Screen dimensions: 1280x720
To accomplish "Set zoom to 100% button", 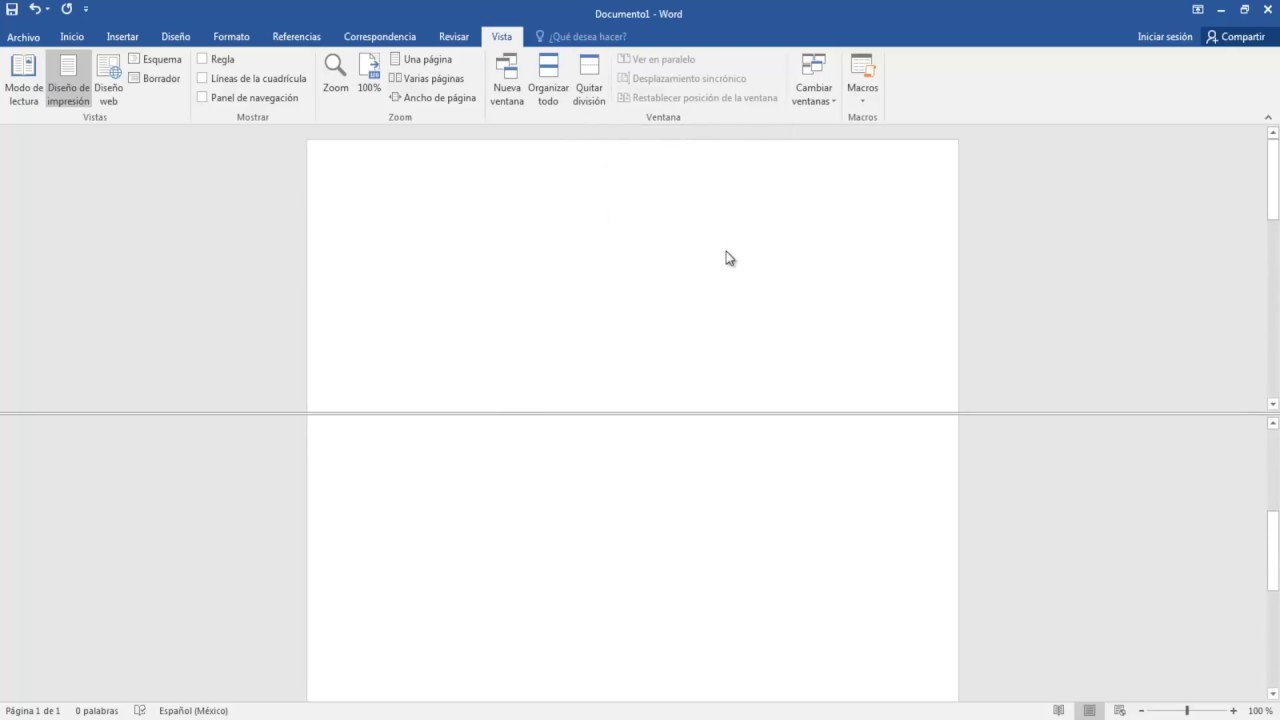I will pyautogui.click(x=369, y=74).
